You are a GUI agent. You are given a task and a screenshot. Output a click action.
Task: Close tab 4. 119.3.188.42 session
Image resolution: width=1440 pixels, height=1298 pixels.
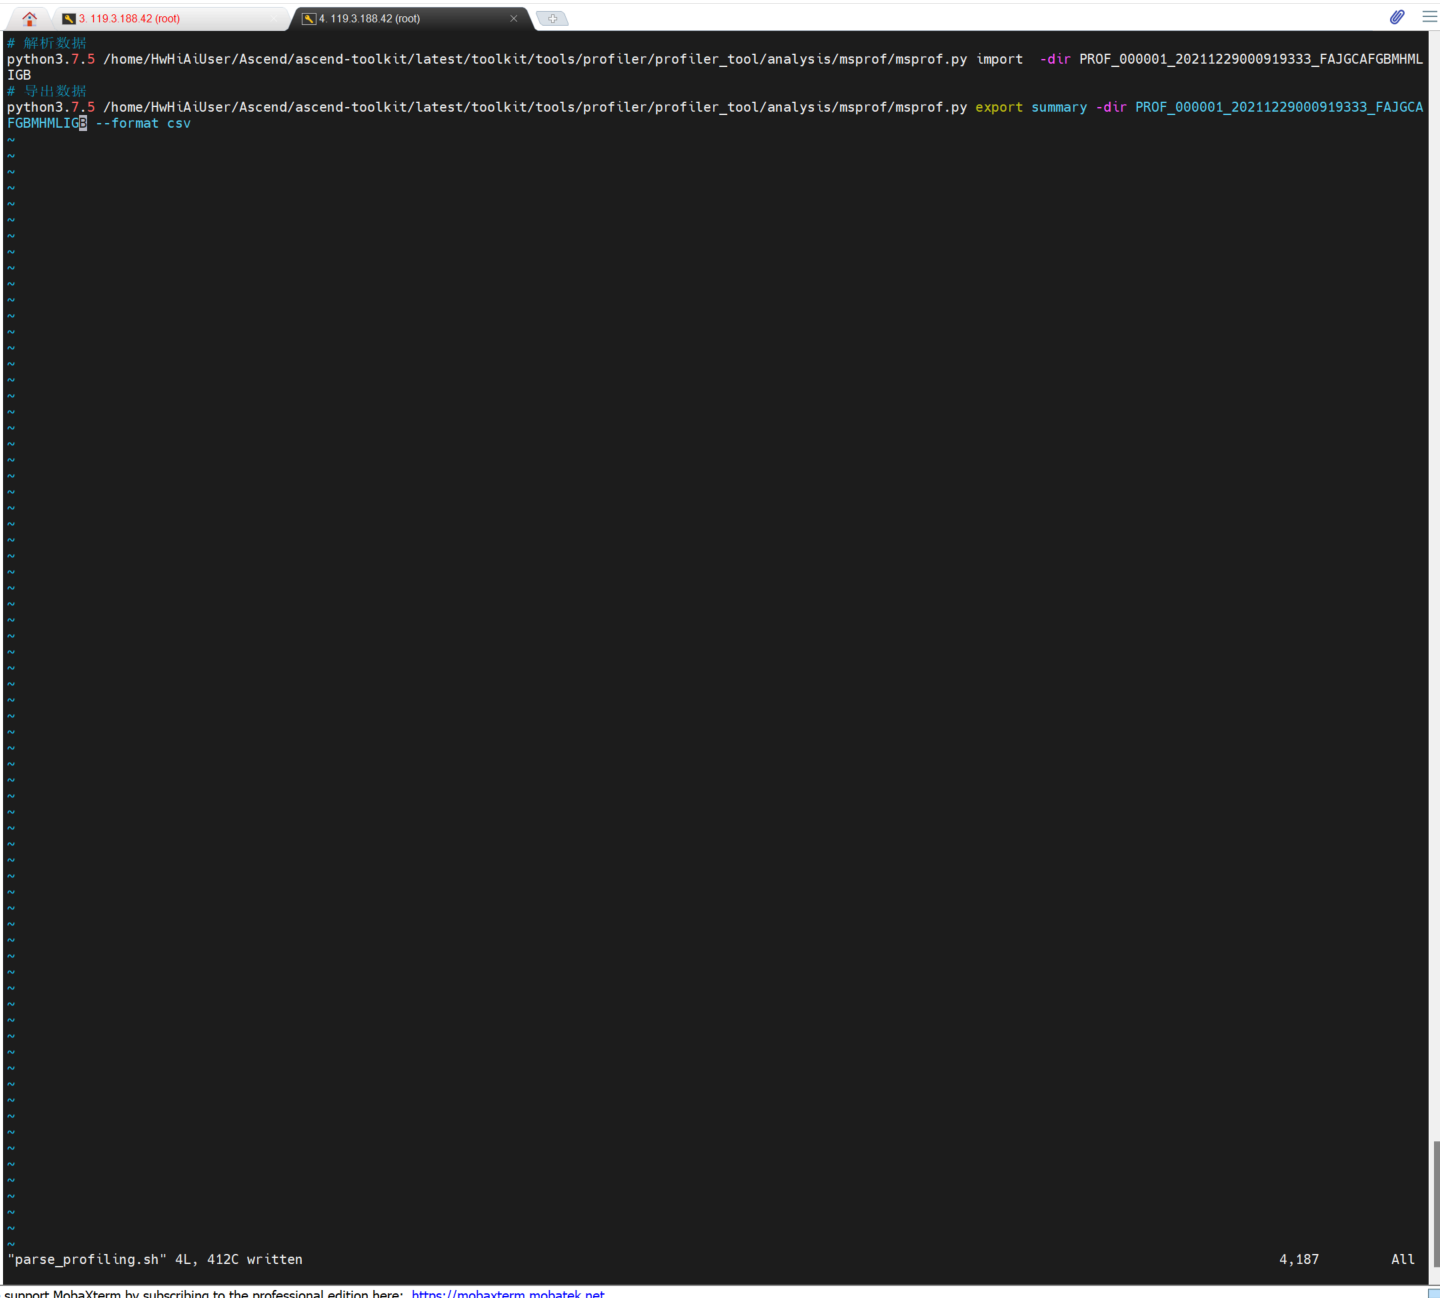tap(514, 18)
